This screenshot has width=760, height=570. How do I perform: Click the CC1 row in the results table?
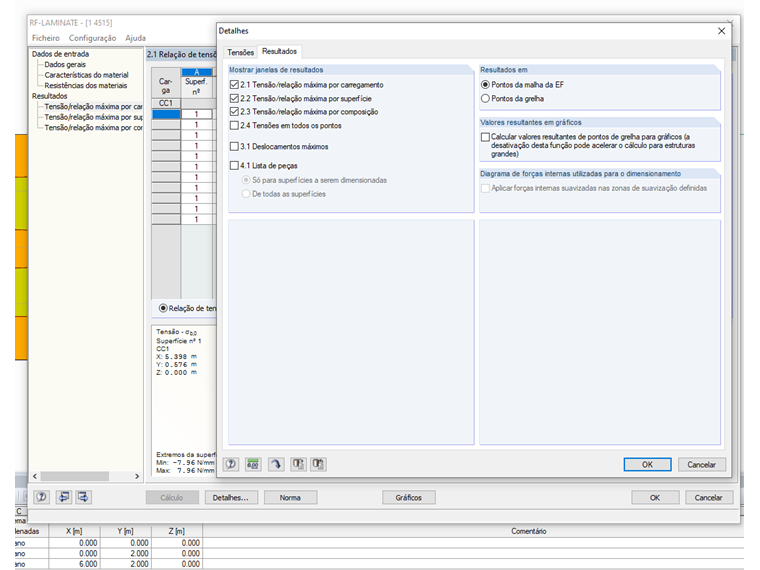[x=166, y=103]
